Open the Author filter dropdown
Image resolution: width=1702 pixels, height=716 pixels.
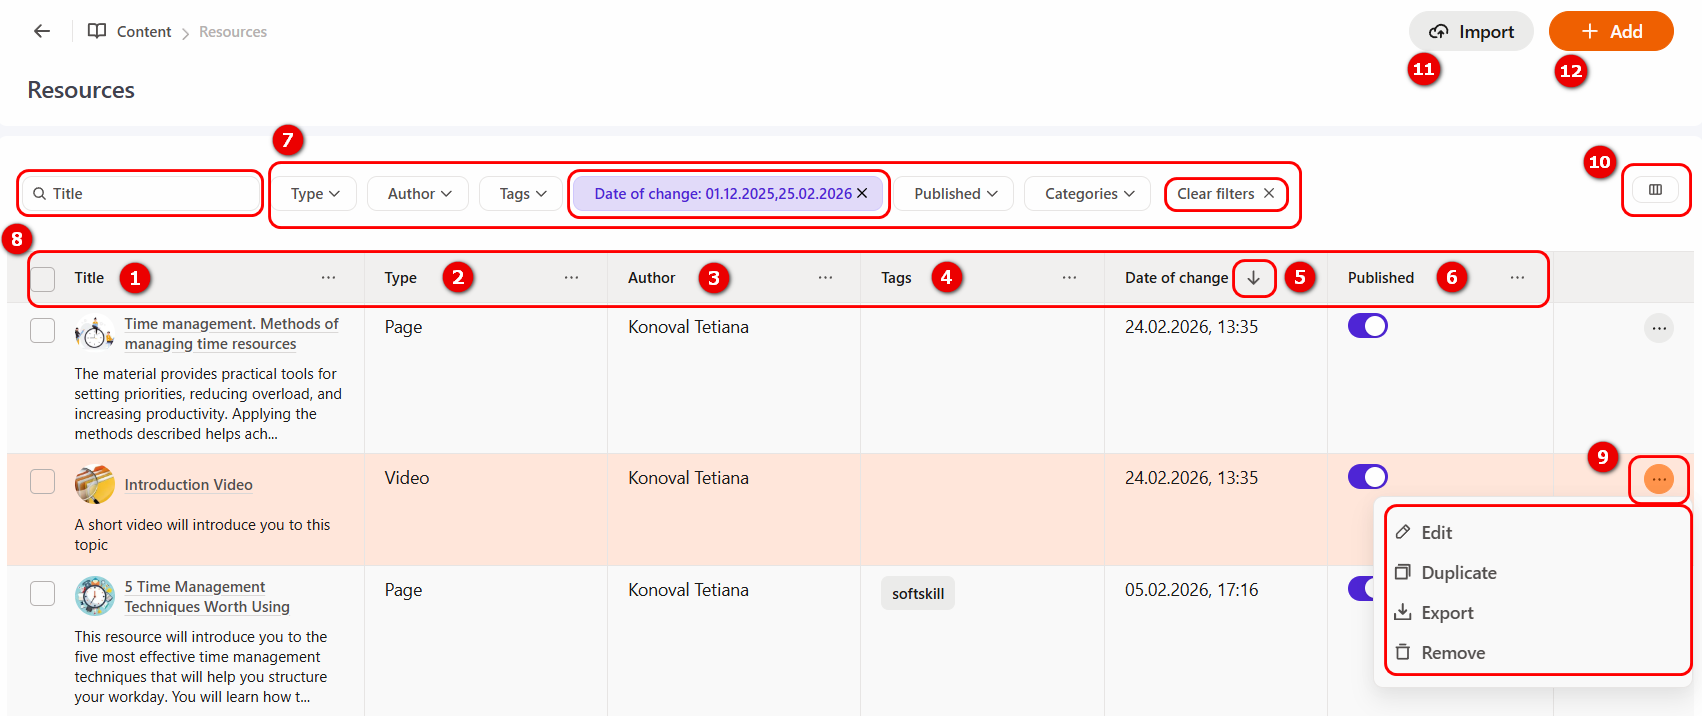tap(419, 194)
